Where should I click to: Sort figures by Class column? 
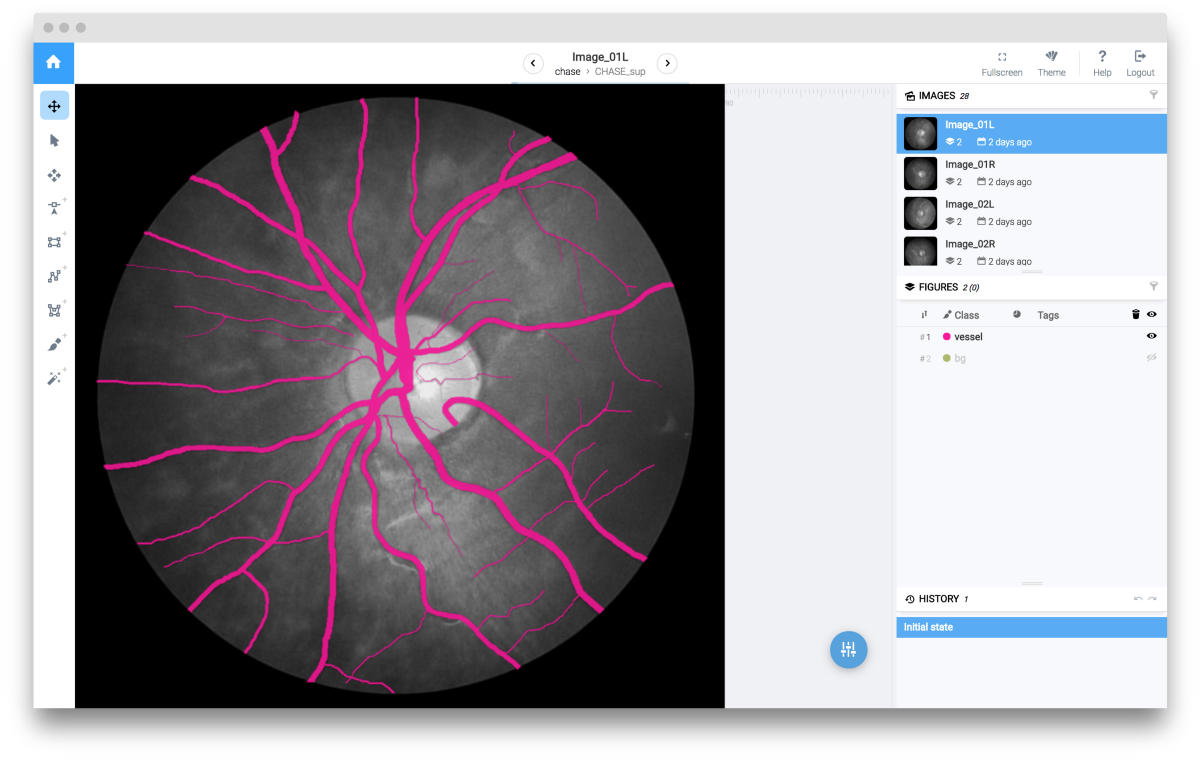[x=960, y=315]
